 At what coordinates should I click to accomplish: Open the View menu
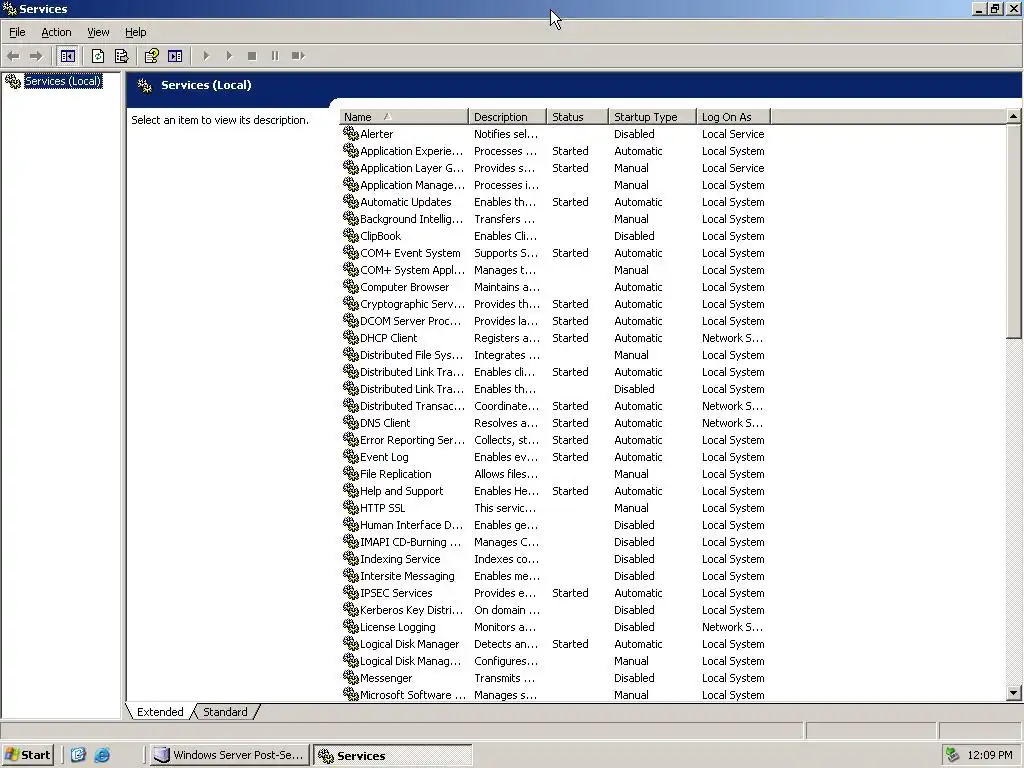click(99, 32)
